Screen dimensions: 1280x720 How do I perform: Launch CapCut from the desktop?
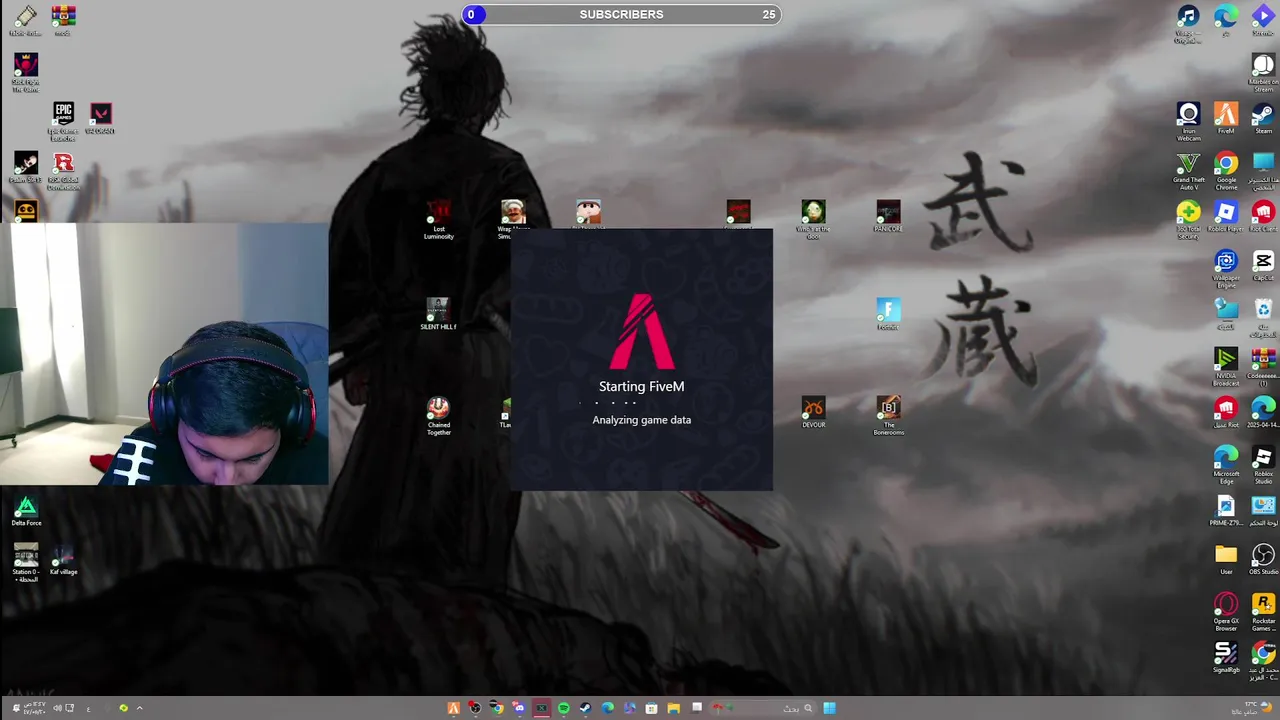[x=1263, y=265]
